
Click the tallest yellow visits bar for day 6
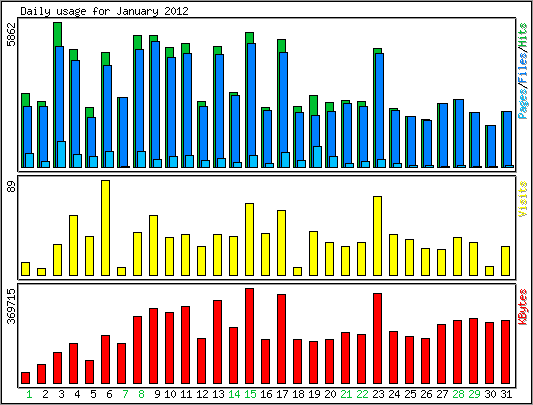point(105,228)
